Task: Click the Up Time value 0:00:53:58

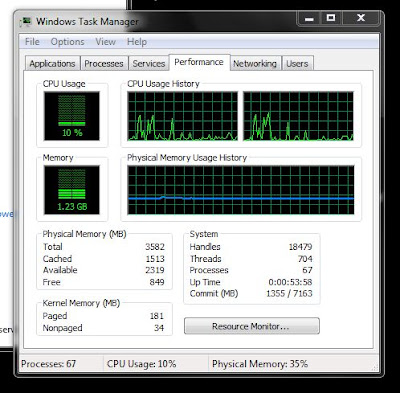Action: (290, 282)
